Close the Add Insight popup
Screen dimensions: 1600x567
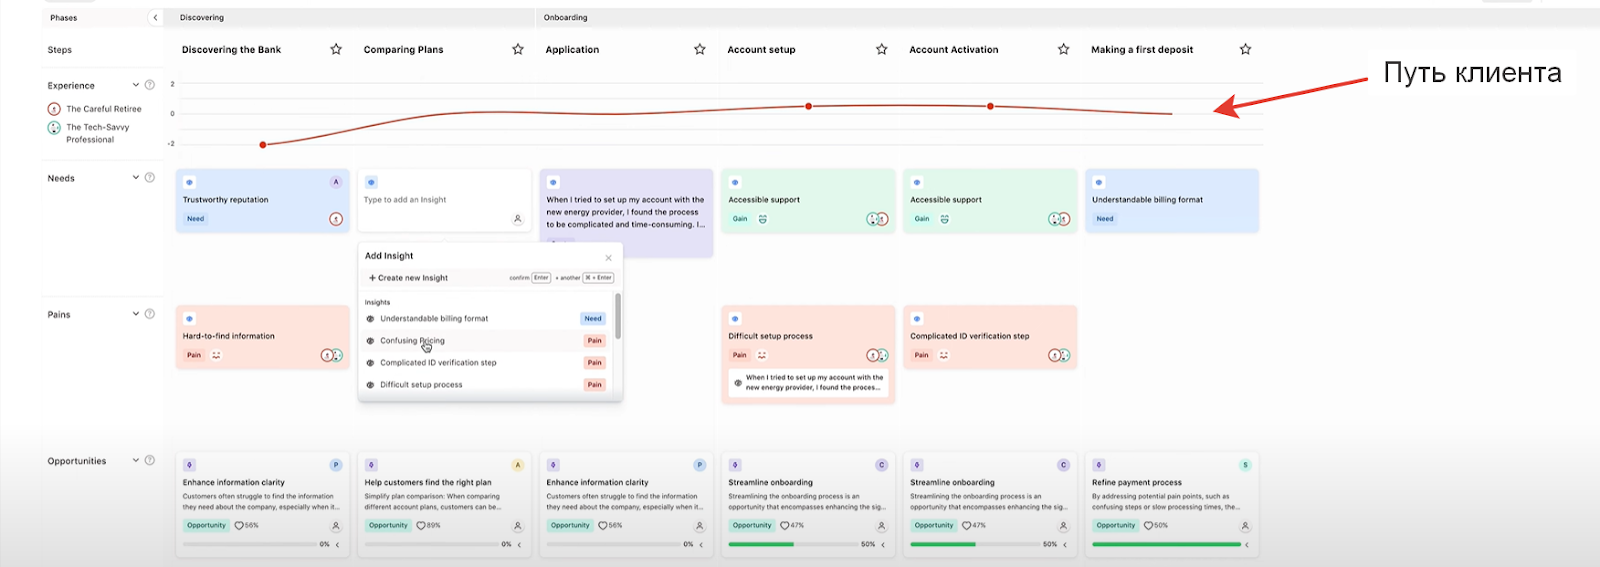[608, 258]
